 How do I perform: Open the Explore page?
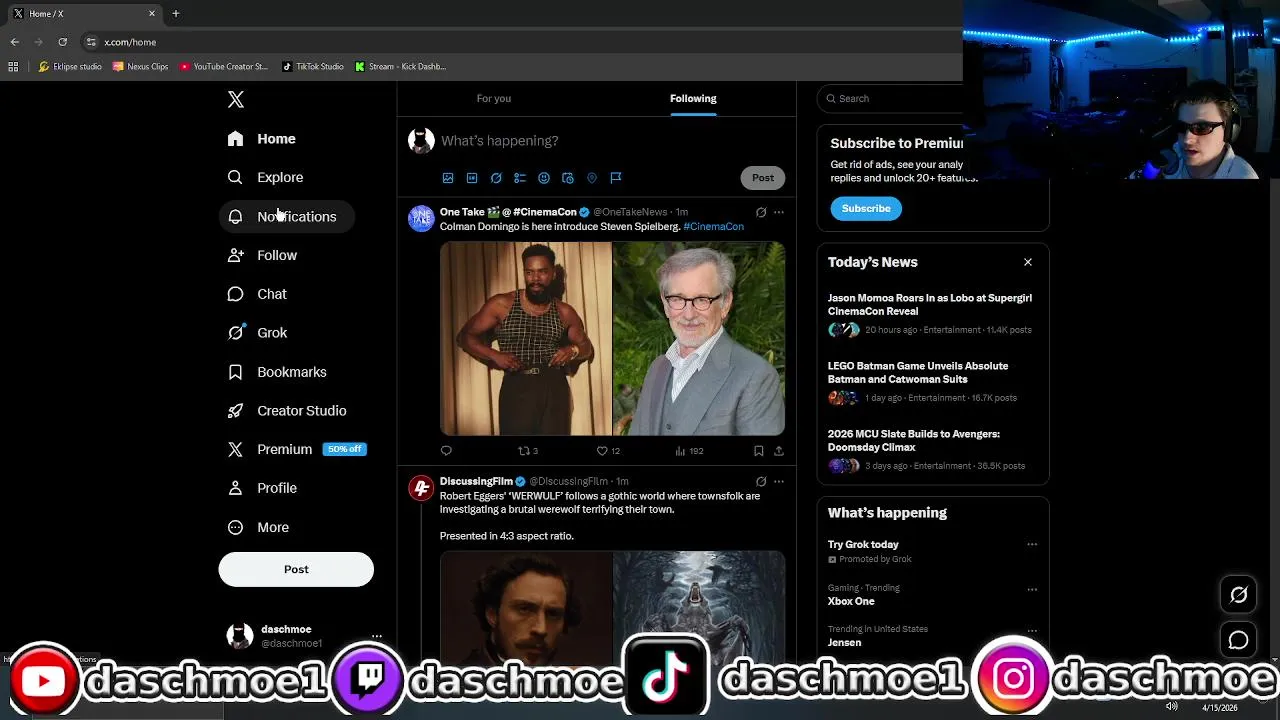pos(266,177)
